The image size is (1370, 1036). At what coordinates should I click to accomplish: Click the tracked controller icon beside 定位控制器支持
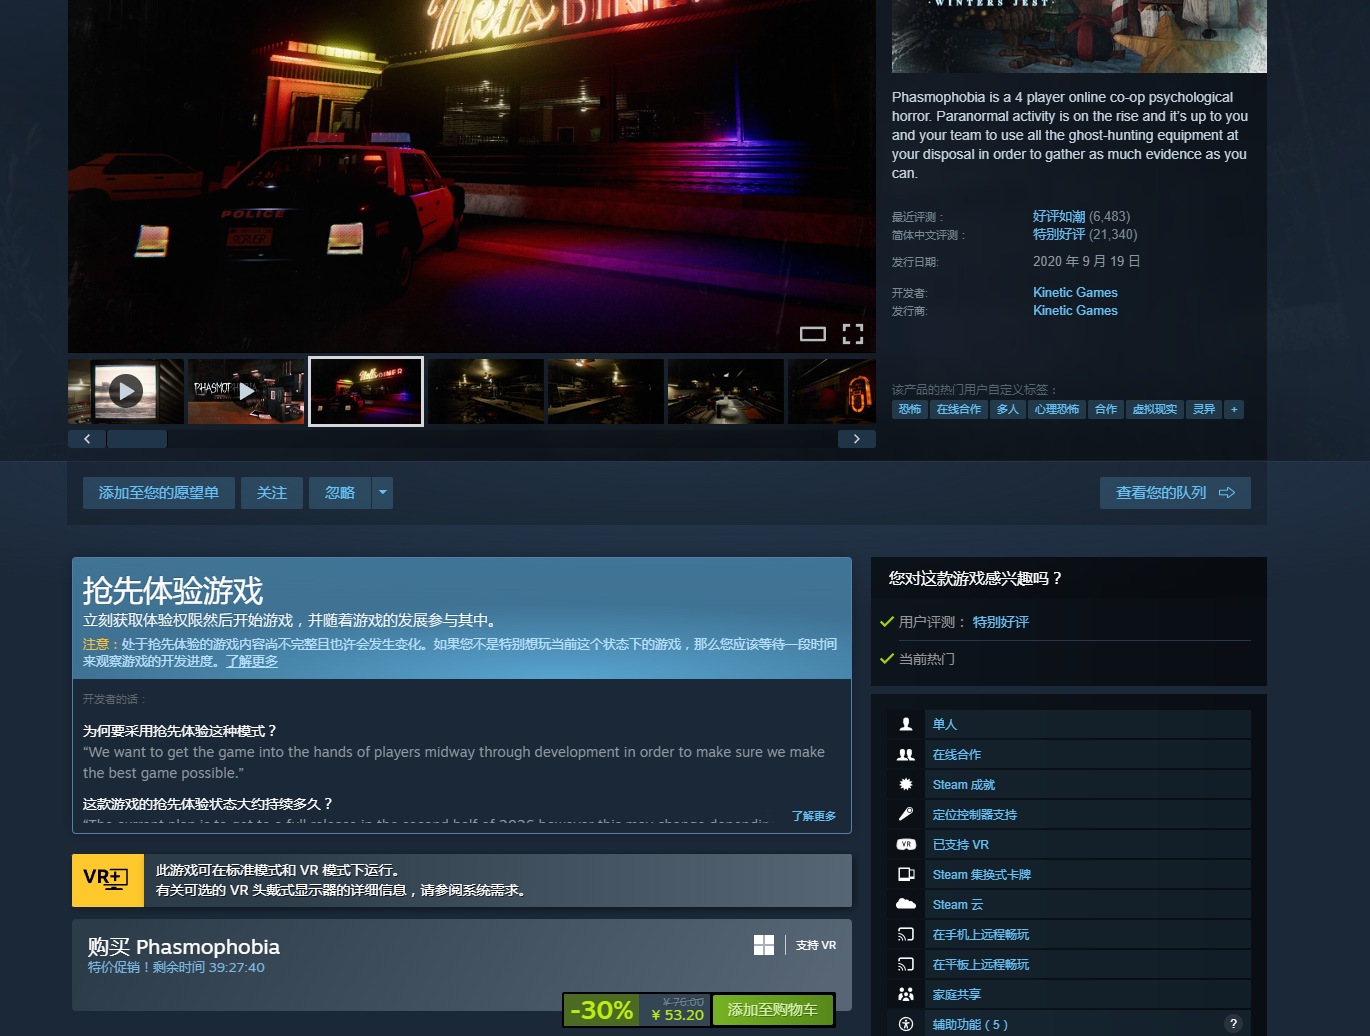point(906,814)
